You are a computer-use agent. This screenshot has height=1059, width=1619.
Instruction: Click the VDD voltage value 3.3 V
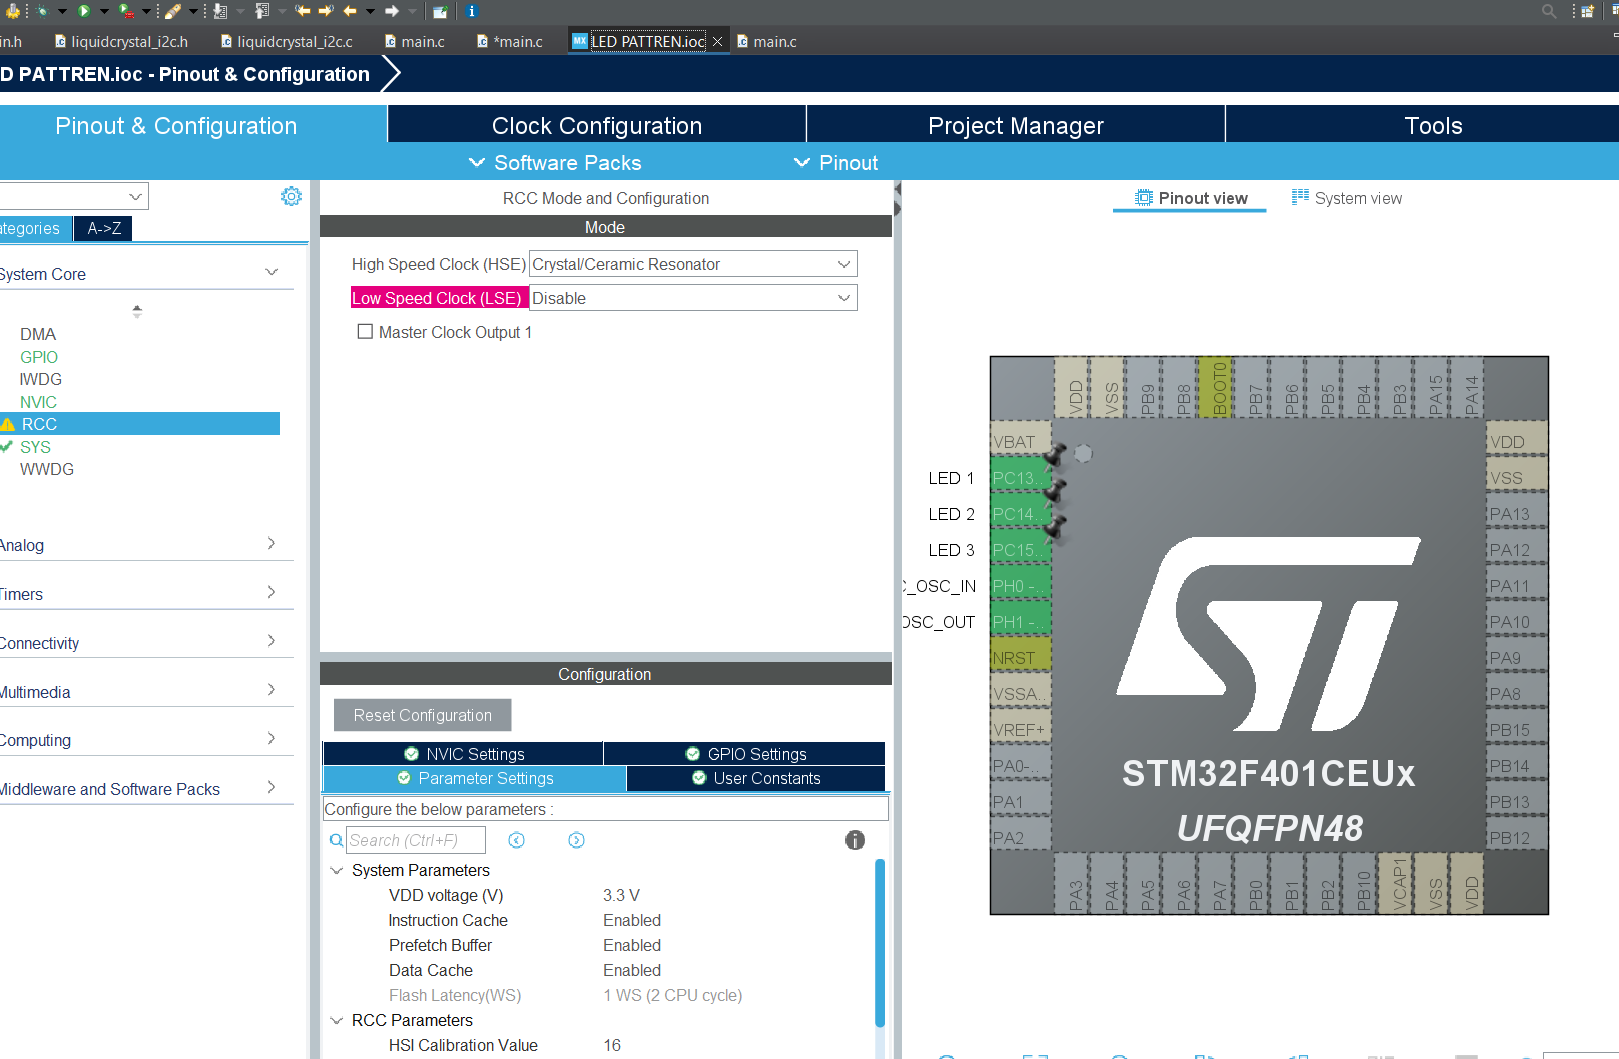[x=621, y=895]
